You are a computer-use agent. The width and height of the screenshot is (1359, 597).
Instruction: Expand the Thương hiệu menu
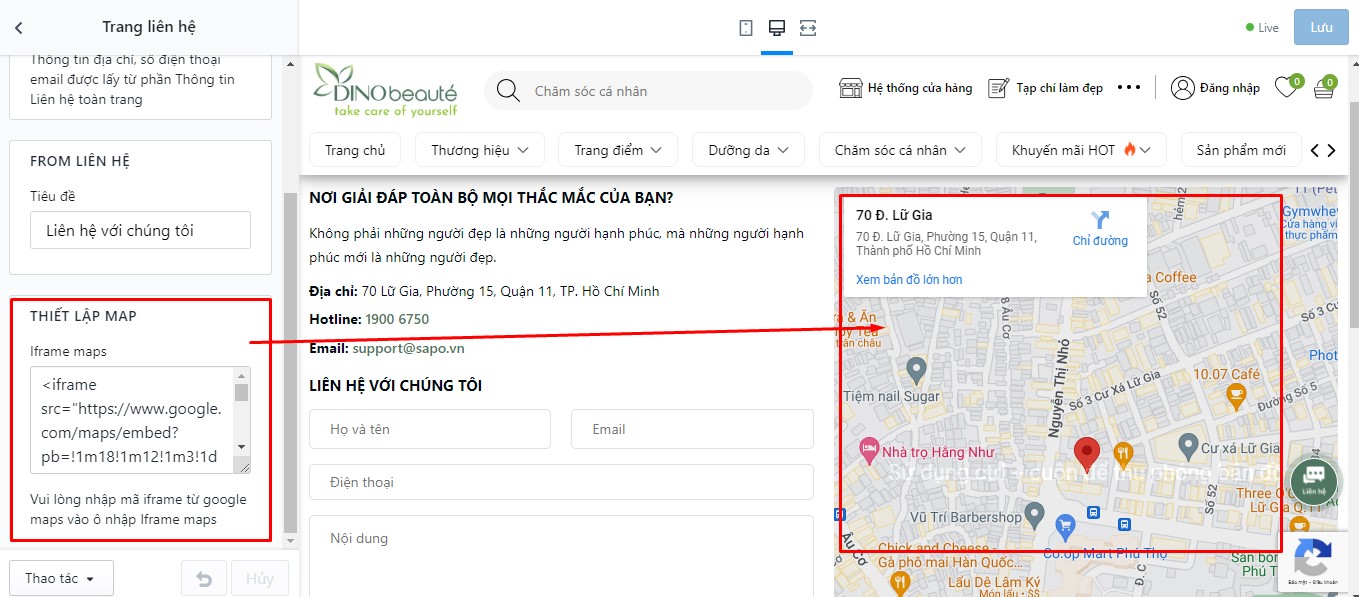point(480,150)
